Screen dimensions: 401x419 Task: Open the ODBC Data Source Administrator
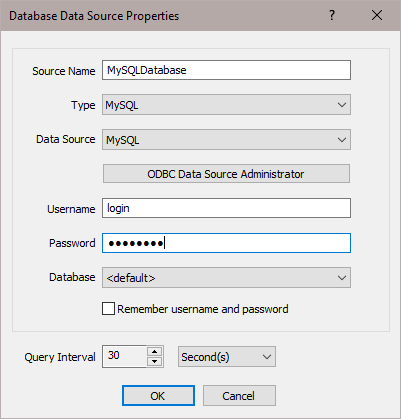tap(226, 174)
